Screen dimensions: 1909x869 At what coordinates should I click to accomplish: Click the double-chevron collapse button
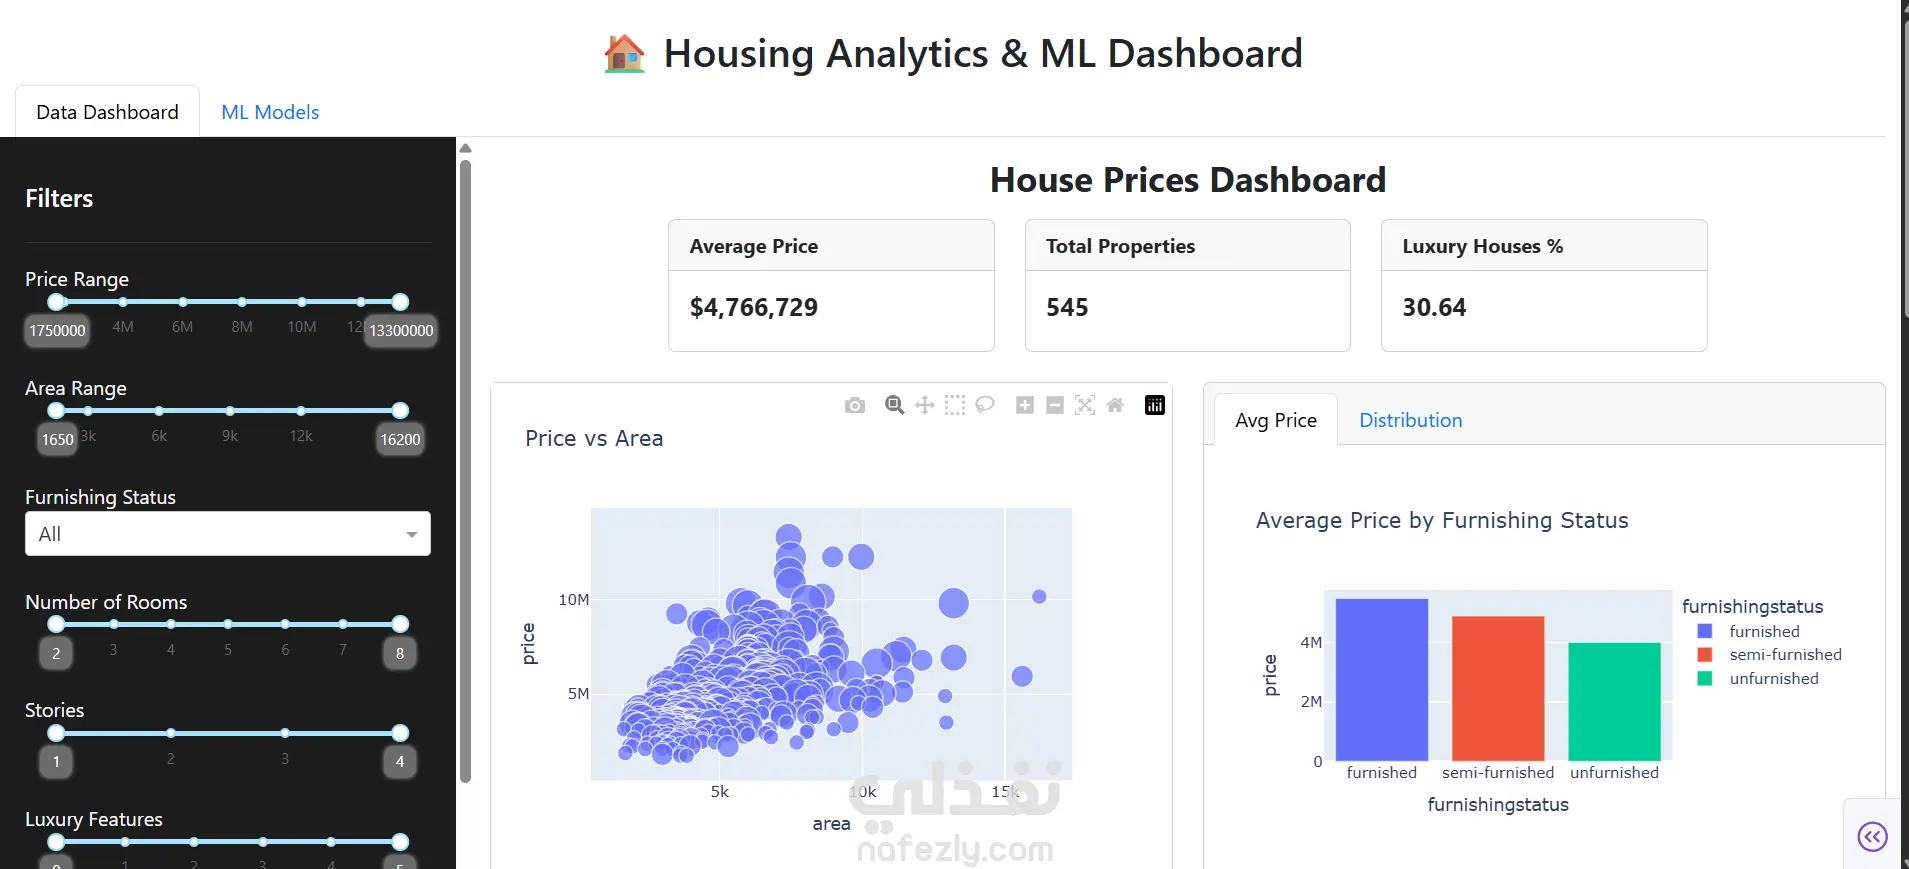pyautogui.click(x=1872, y=836)
